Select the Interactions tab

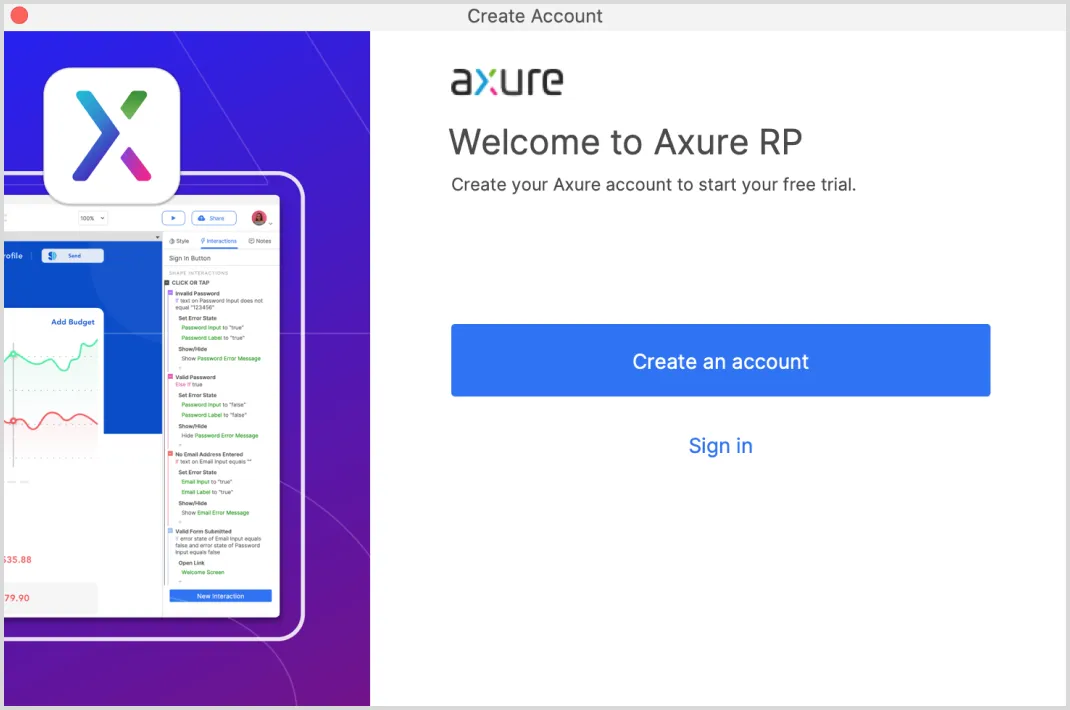click(219, 241)
